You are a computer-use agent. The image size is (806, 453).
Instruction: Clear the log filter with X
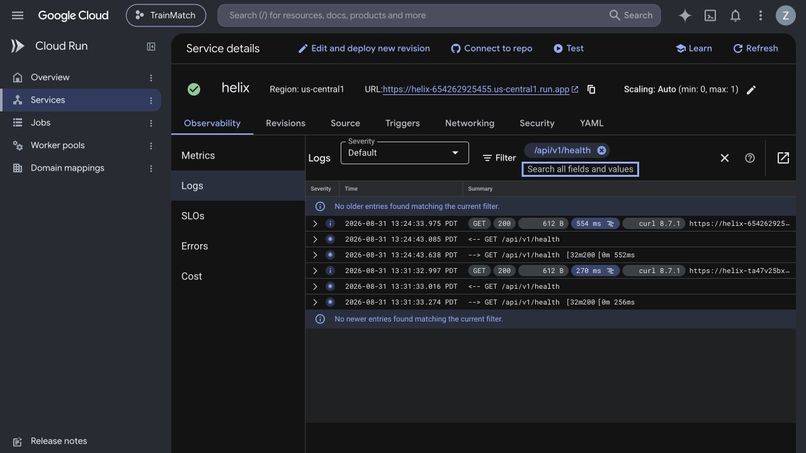724,158
